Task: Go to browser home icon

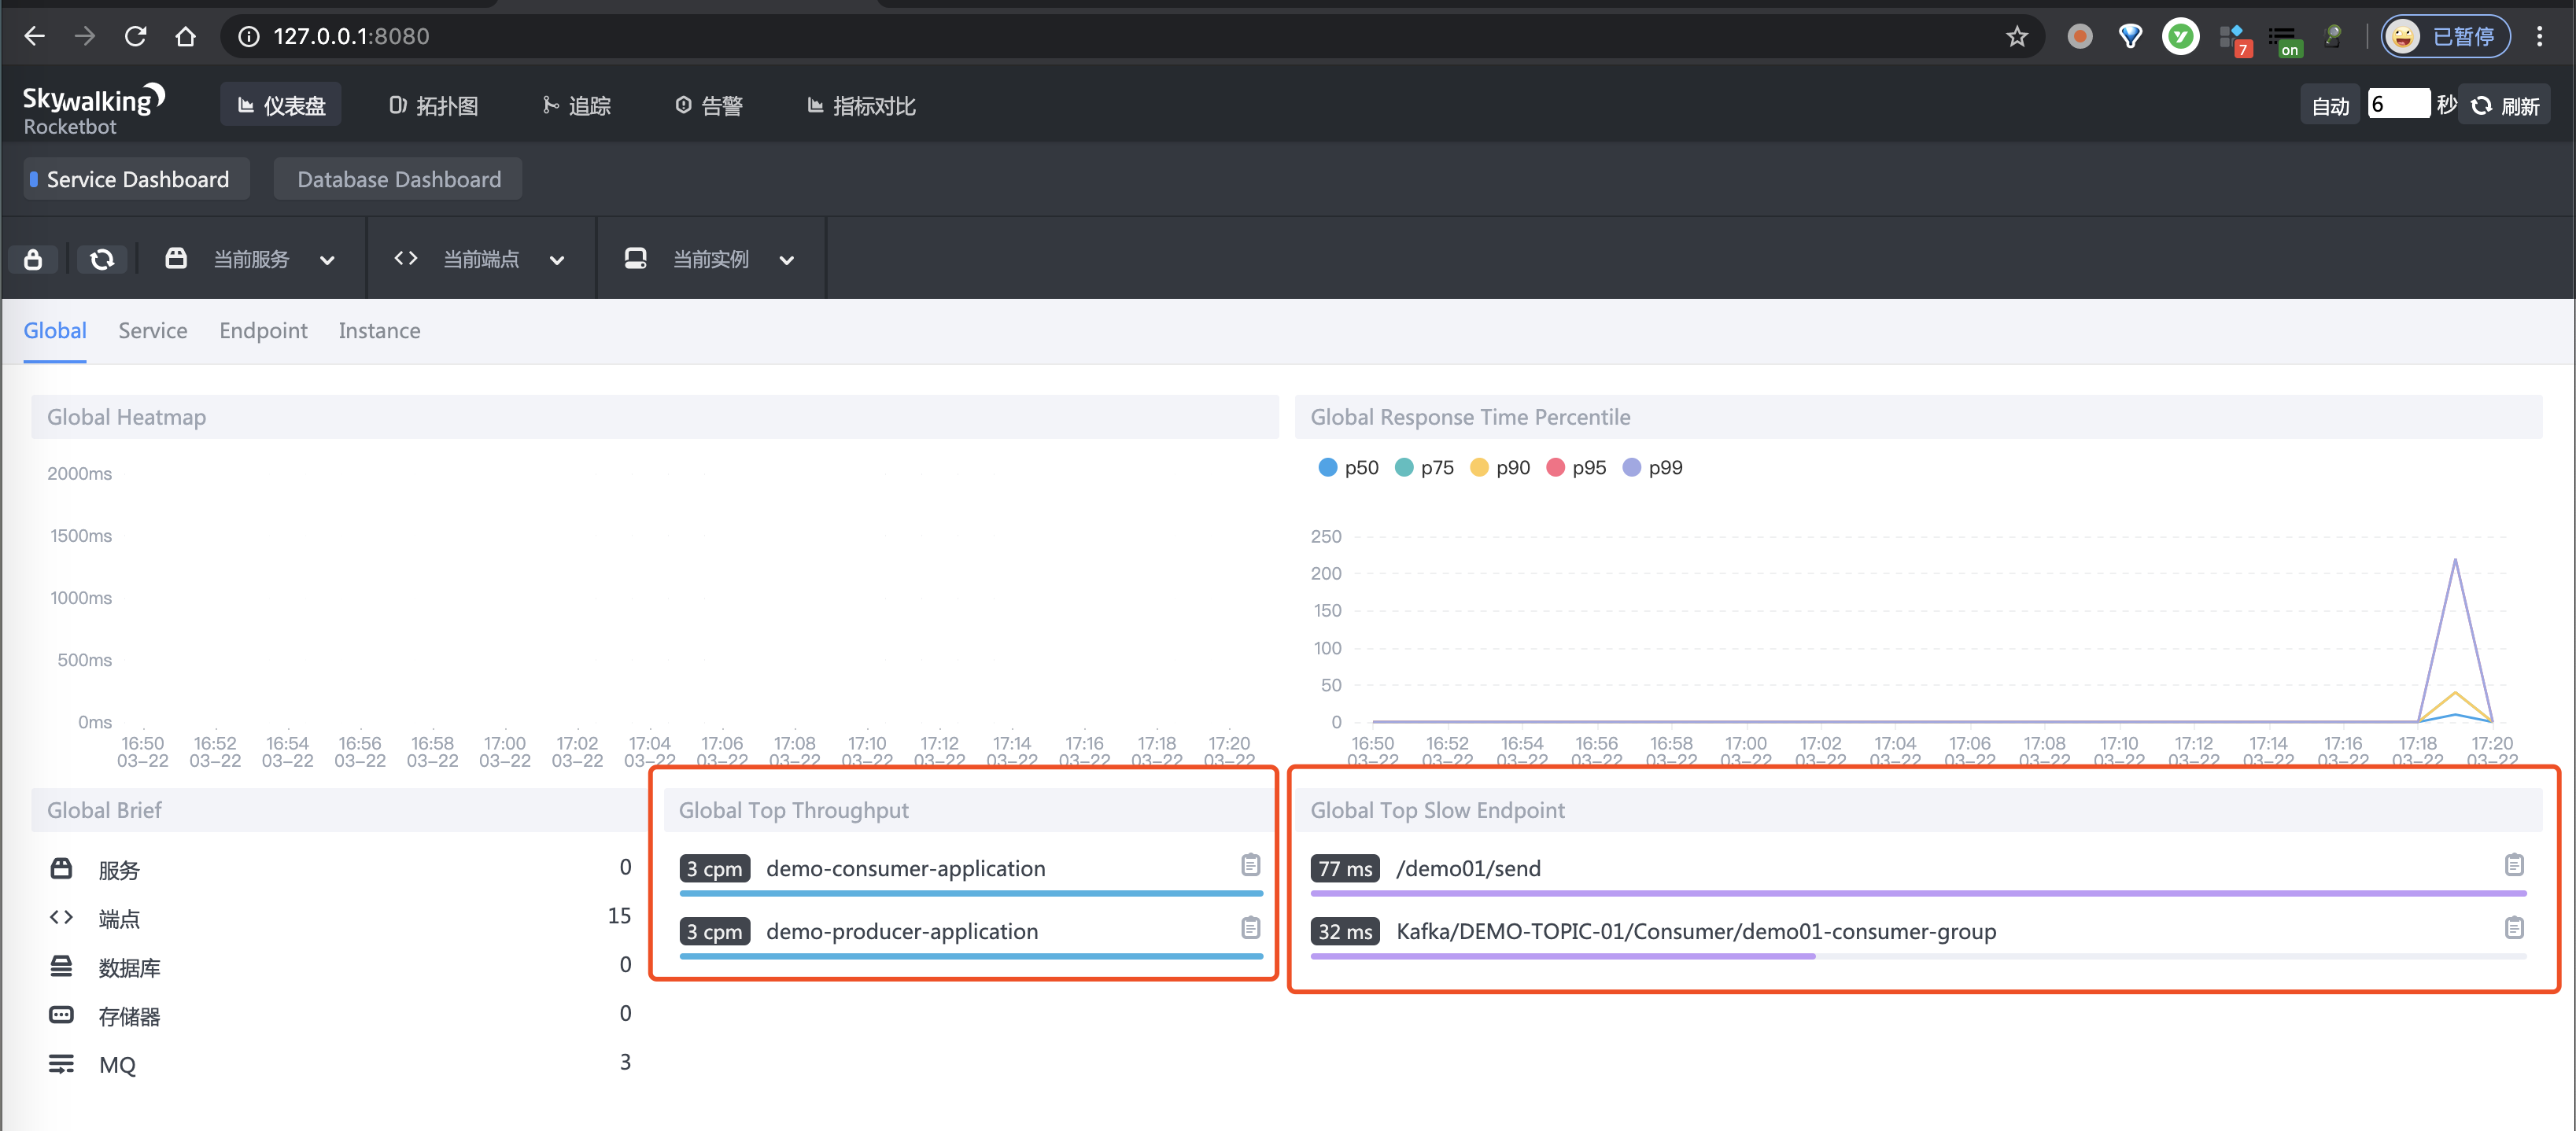Action: coord(185,37)
